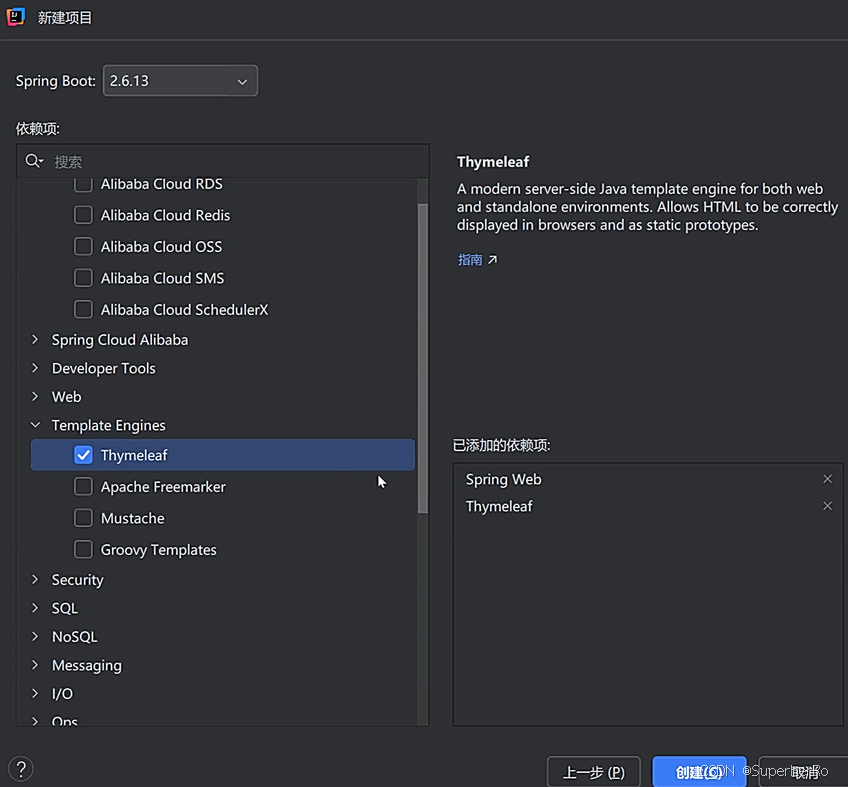Open the Spring Boot version dropdown

click(180, 81)
